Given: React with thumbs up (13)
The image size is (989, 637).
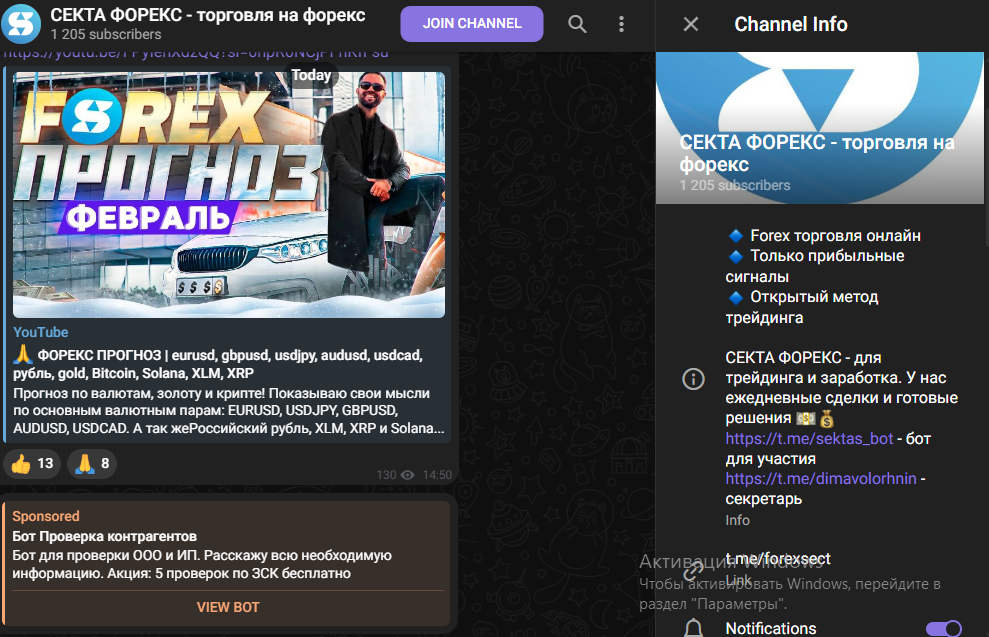Looking at the screenshot, I should [x=32, y=464].
